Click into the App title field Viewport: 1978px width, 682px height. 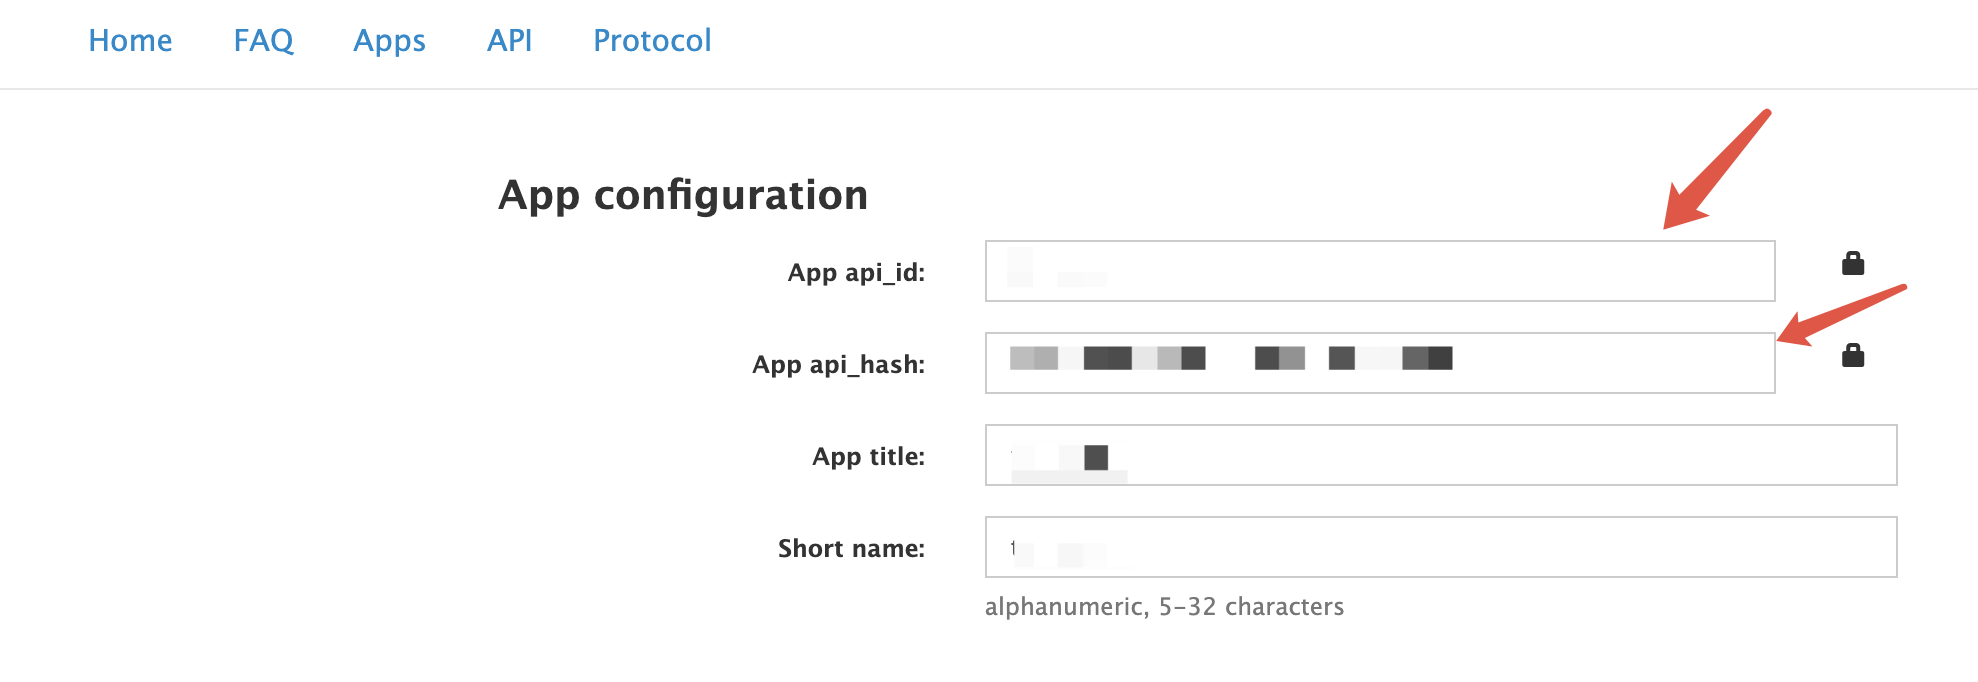point(1441,455)
